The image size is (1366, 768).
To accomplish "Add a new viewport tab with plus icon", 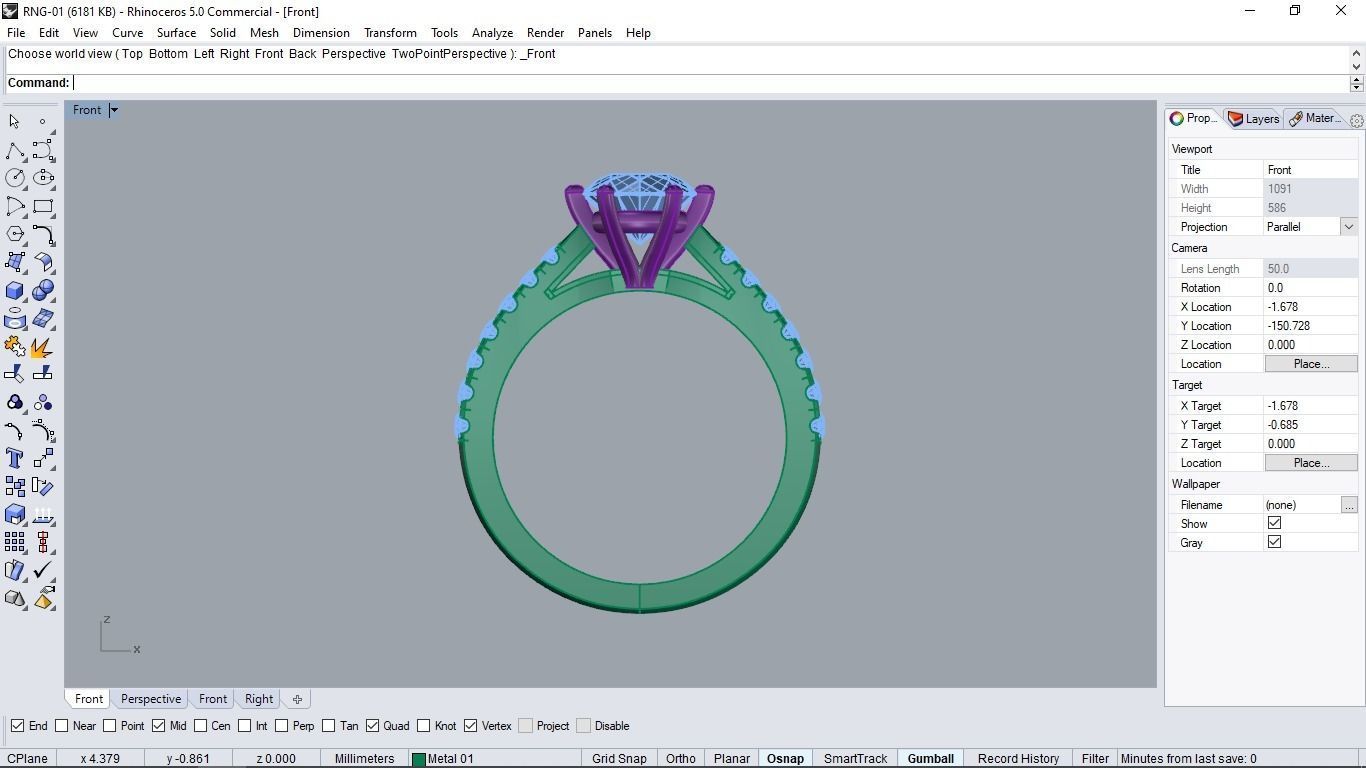I will coord(297,699).
